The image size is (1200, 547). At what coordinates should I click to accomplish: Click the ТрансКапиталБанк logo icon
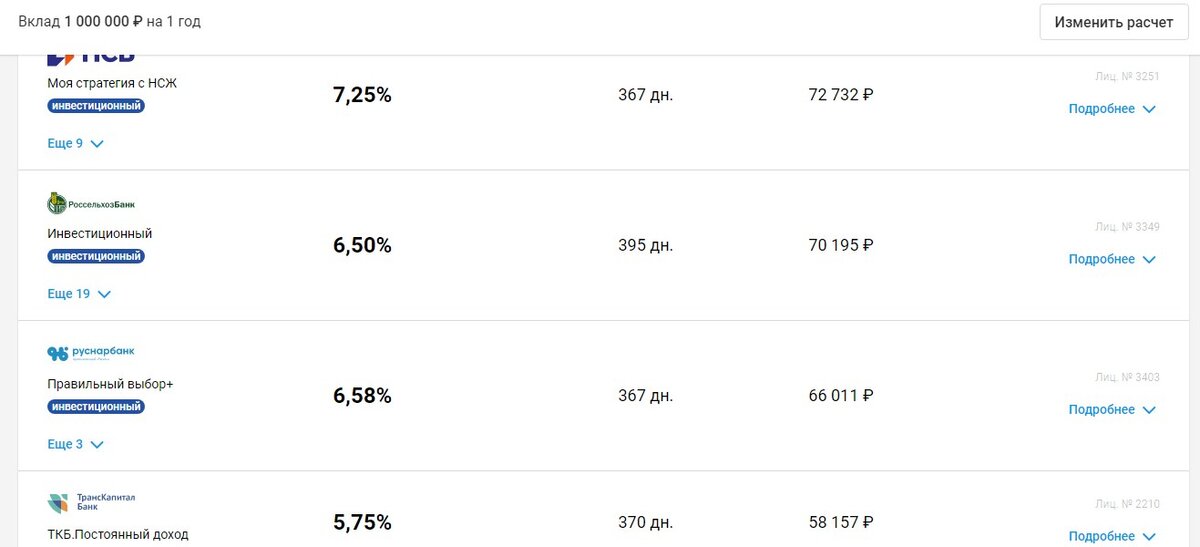[x=91, y=502]
